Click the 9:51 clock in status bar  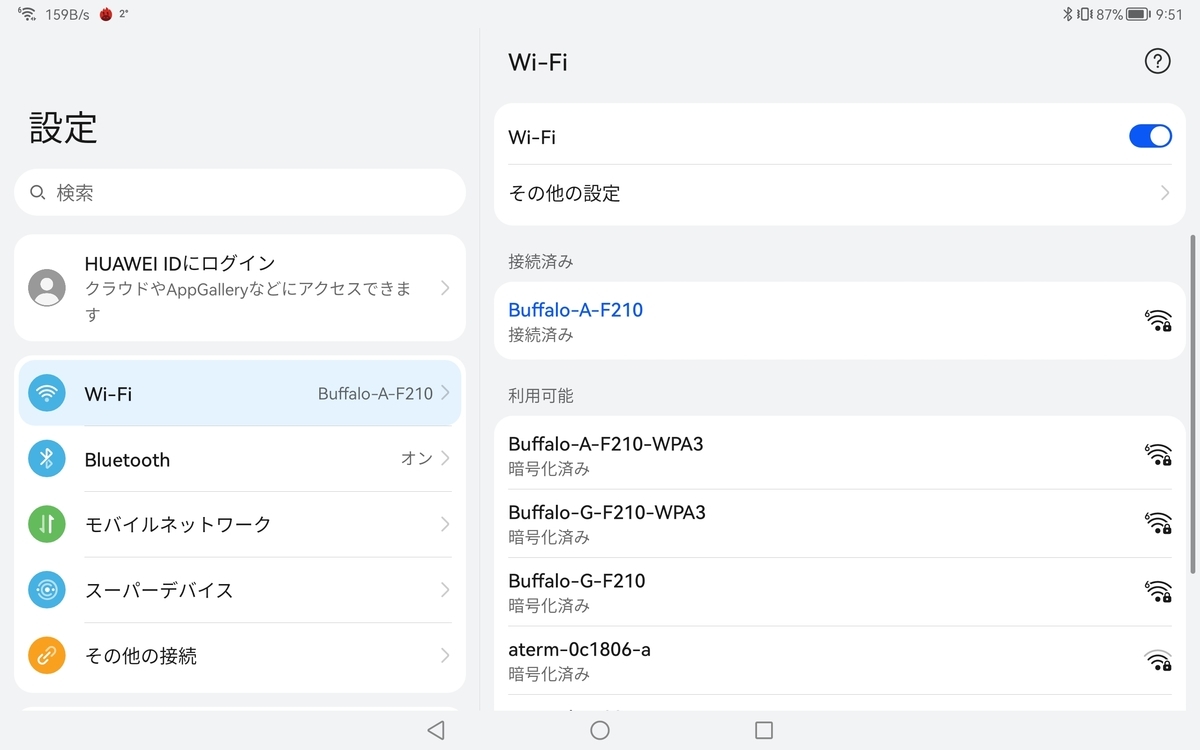click(1169, 14)
